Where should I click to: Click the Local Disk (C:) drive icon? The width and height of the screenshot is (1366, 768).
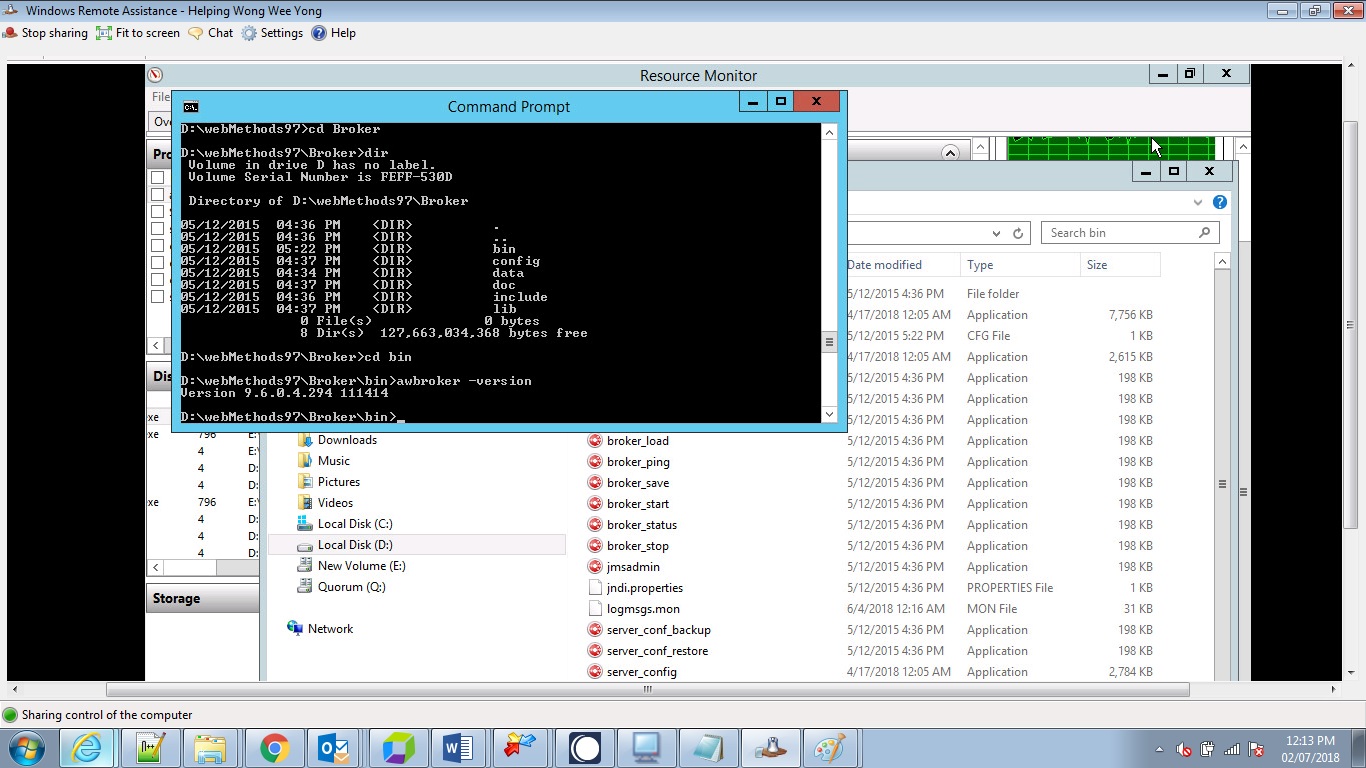tap(305, 524)
